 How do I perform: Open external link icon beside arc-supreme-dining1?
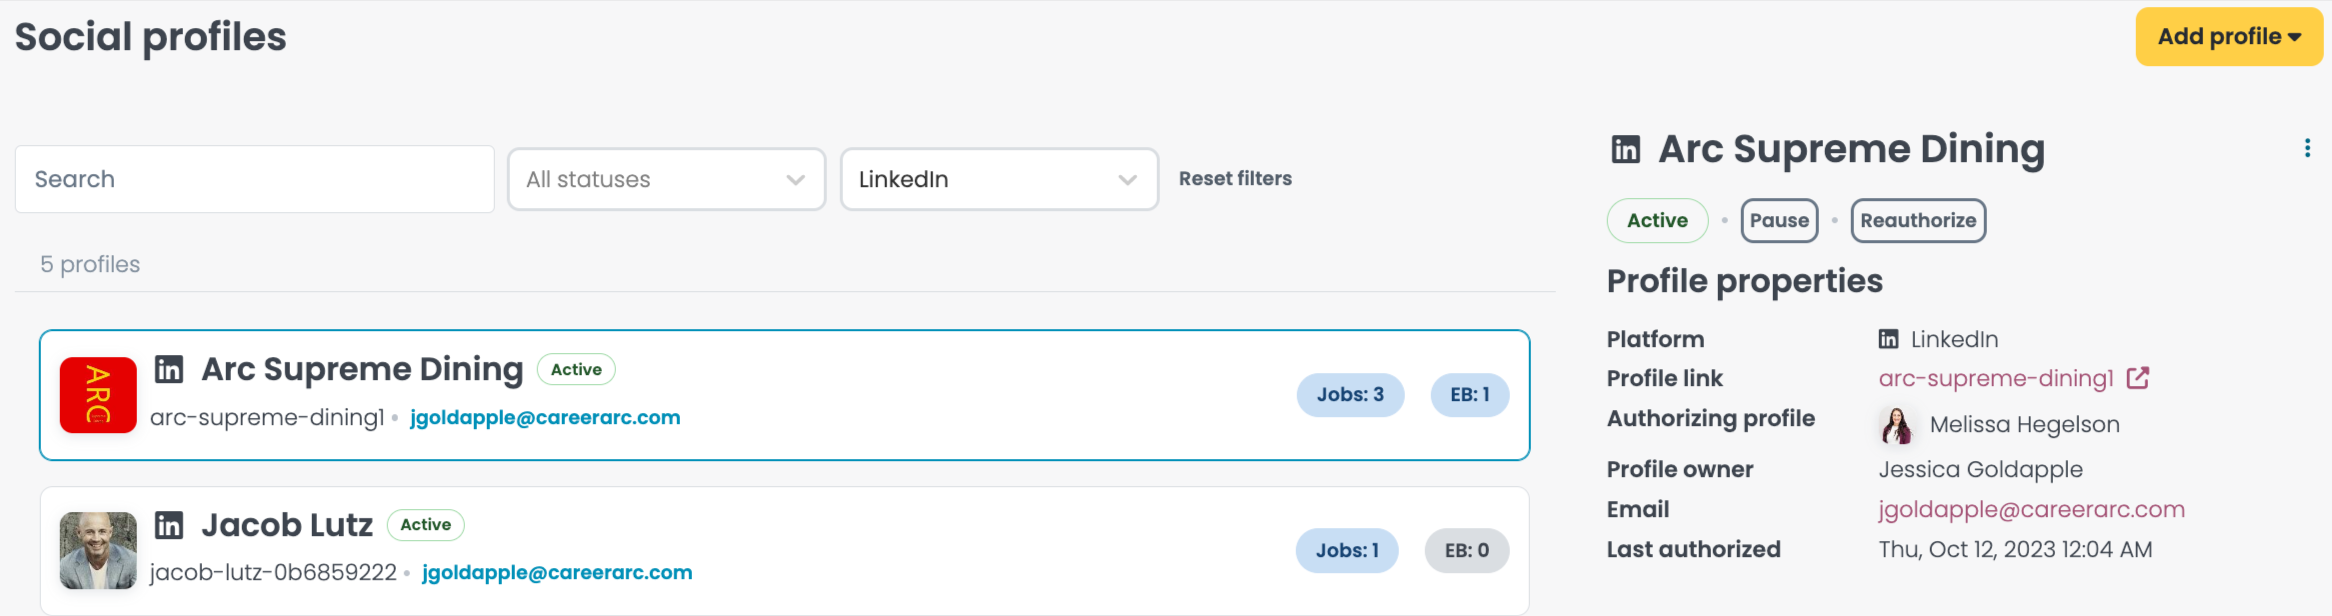pos(2138,378)
